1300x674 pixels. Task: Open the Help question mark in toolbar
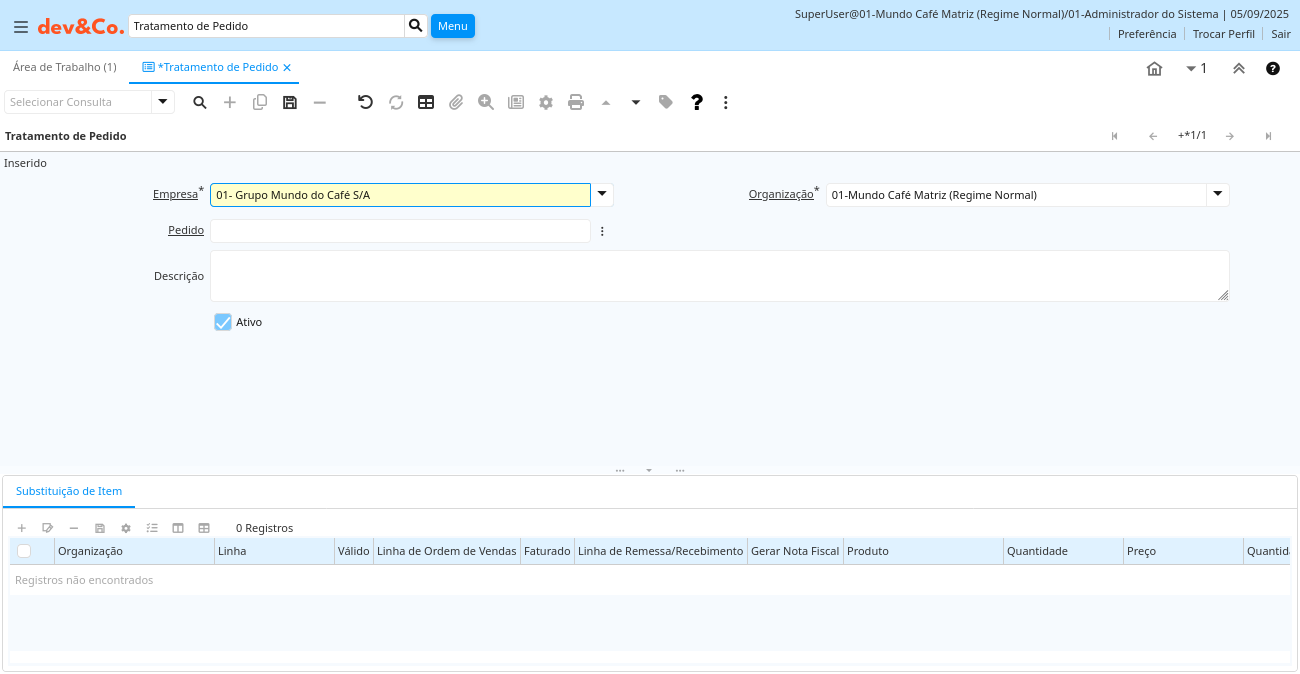point(697,102)
